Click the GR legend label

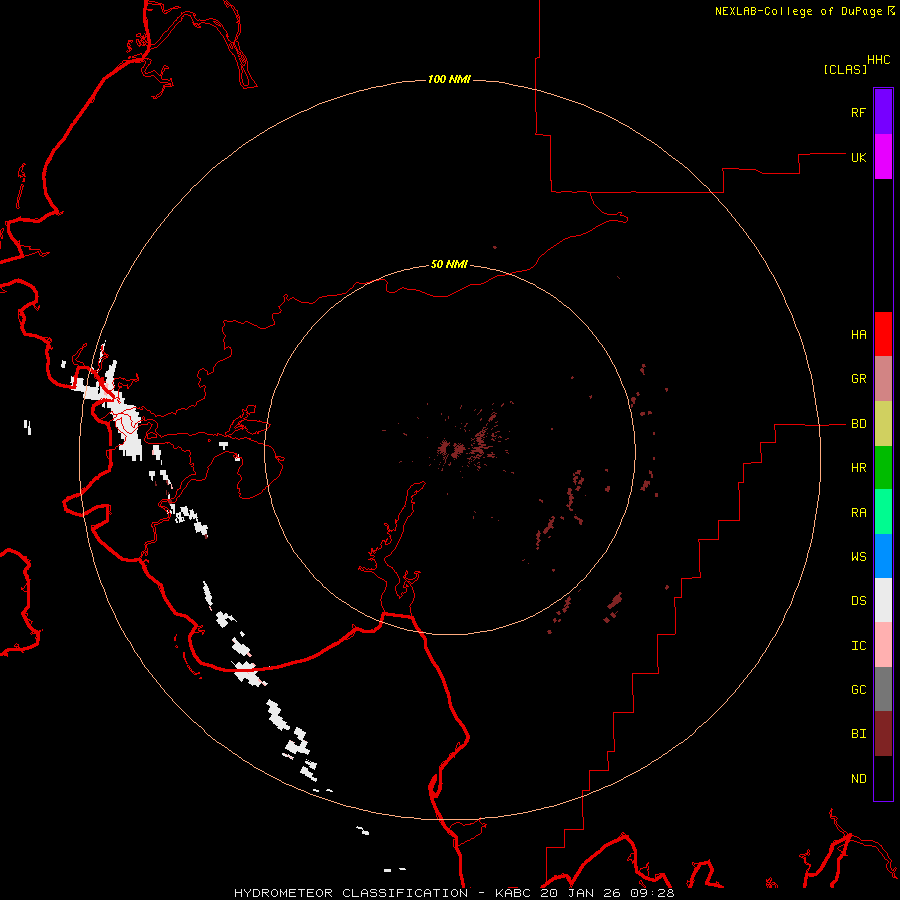click(858, 379)
